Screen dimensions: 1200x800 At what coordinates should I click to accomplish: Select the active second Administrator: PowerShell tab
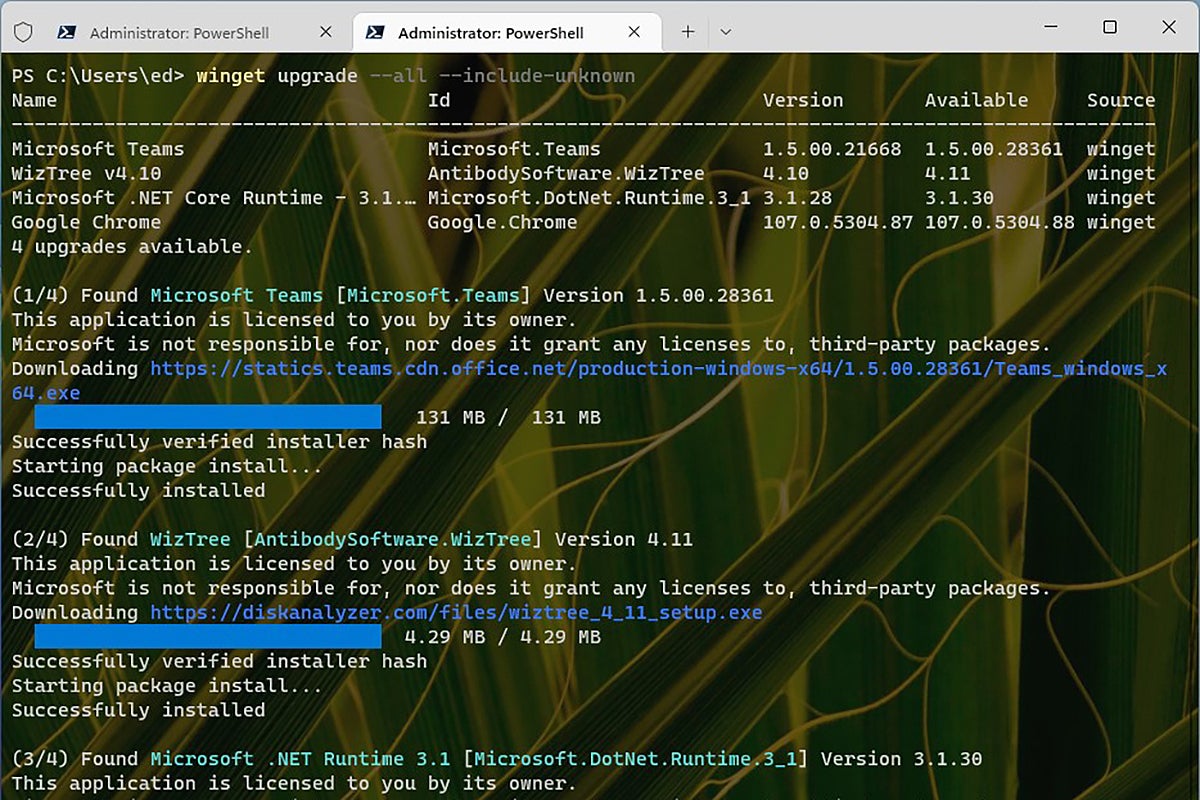(x=507, y=32)
